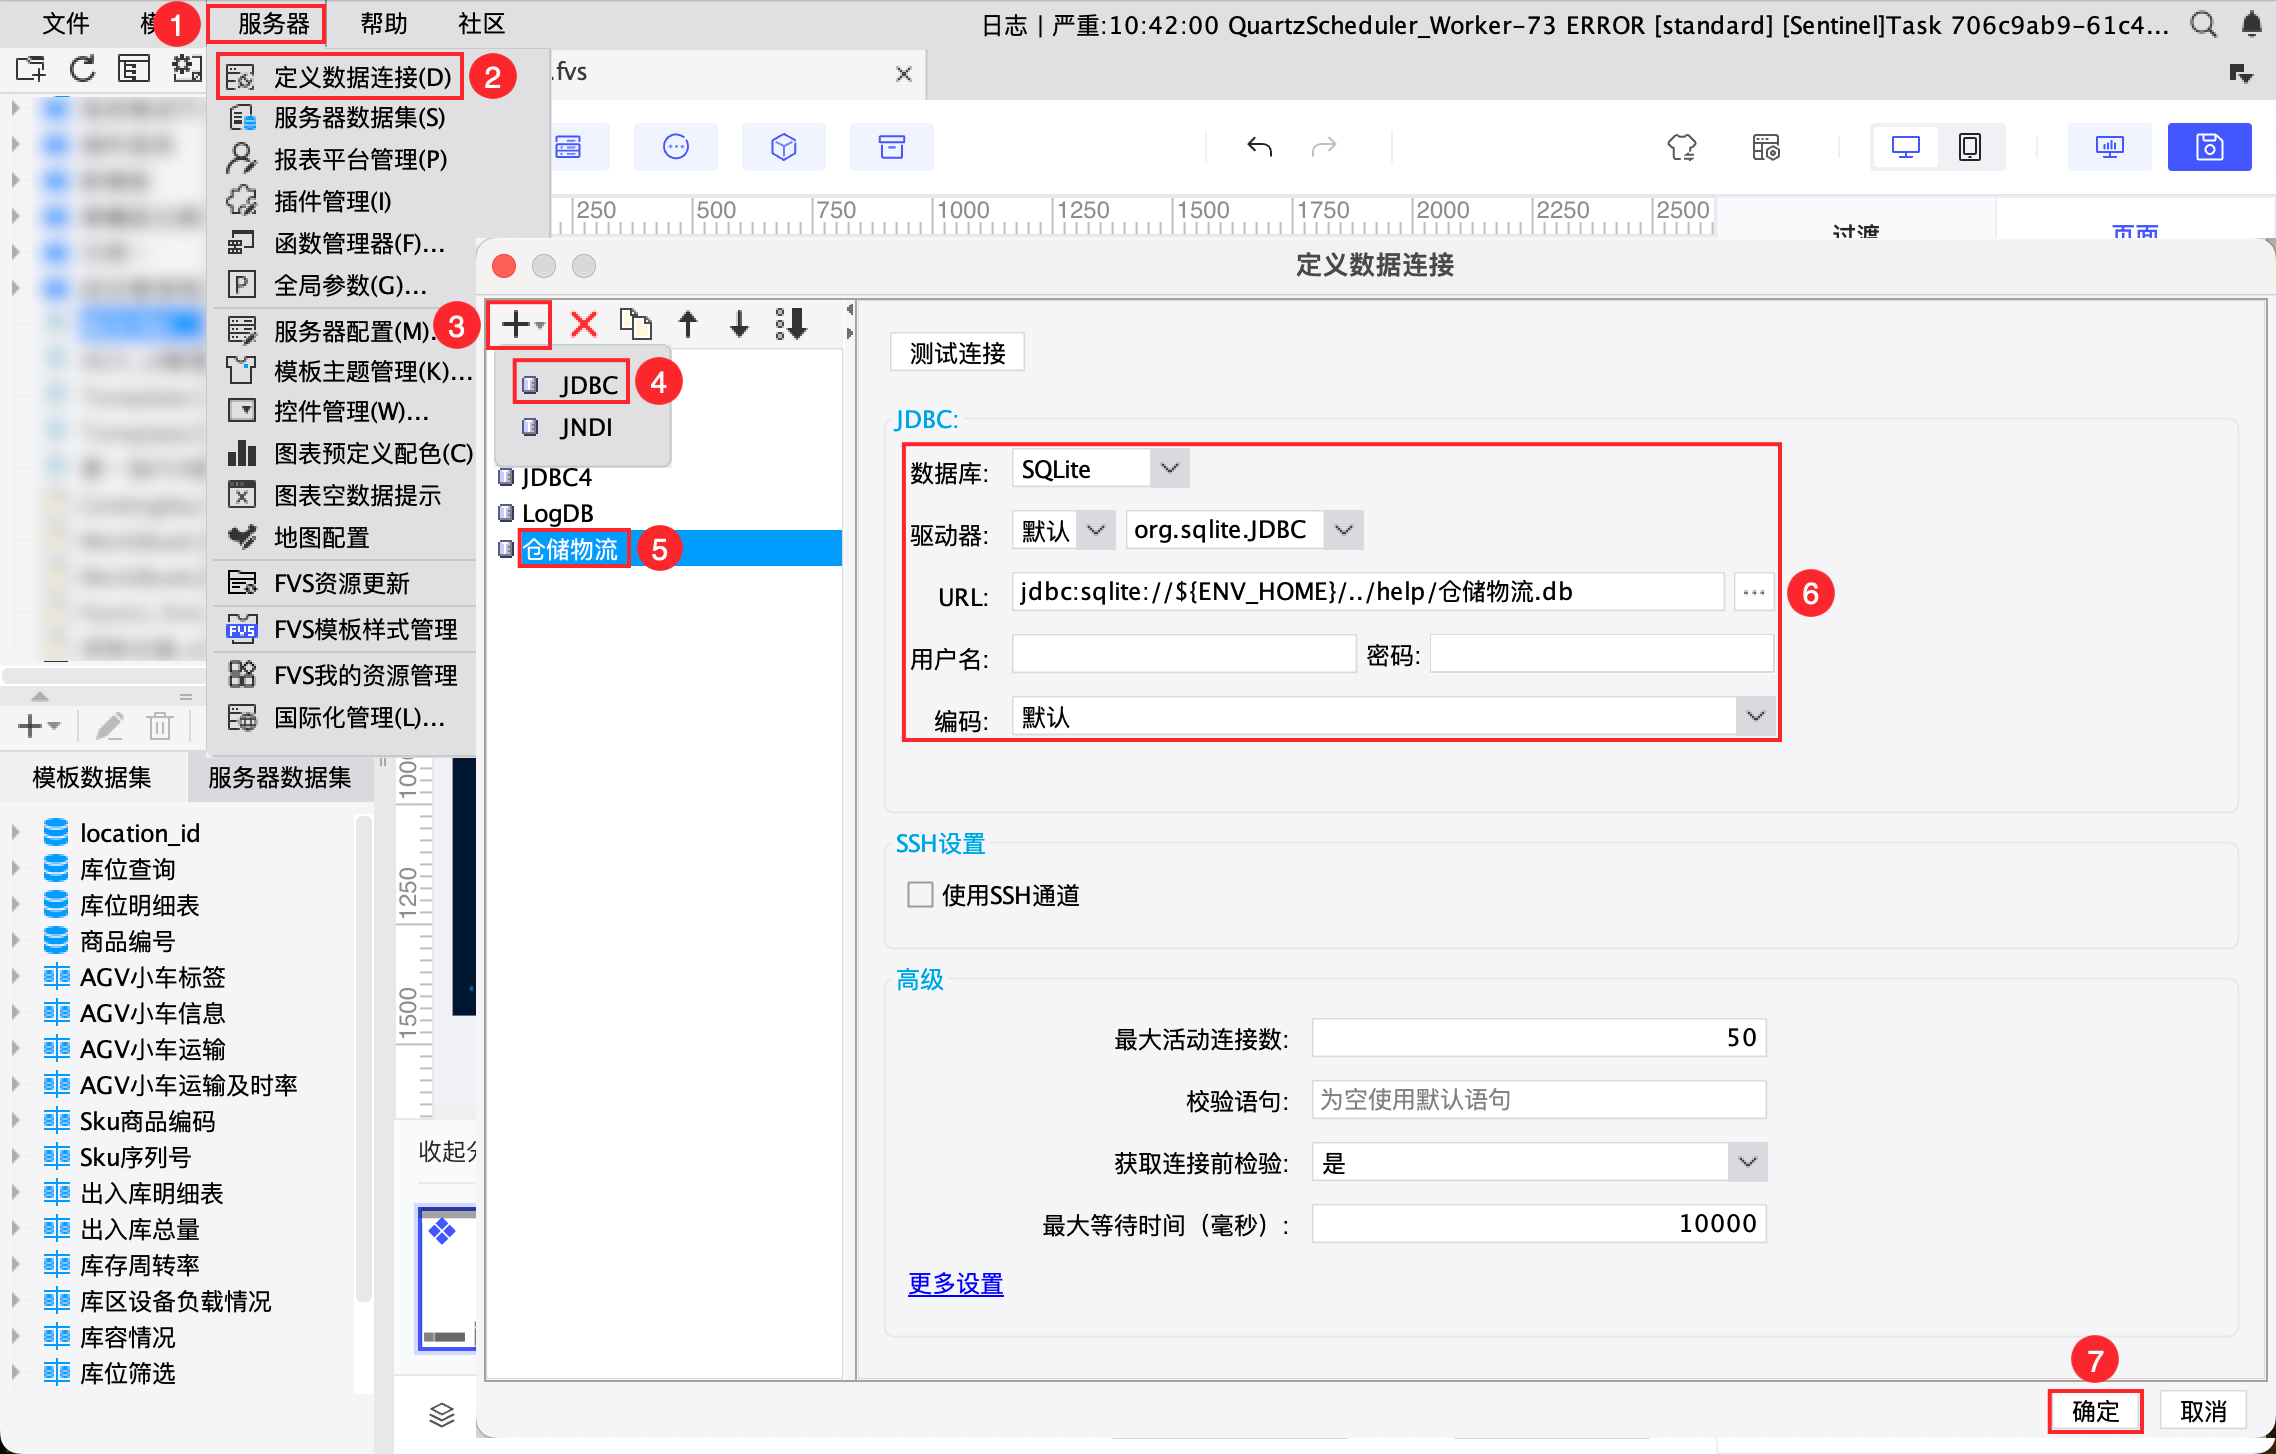Select LogDB connection in list
This screenshot has height=1454, width=2276.
click(x=557, y=513)
